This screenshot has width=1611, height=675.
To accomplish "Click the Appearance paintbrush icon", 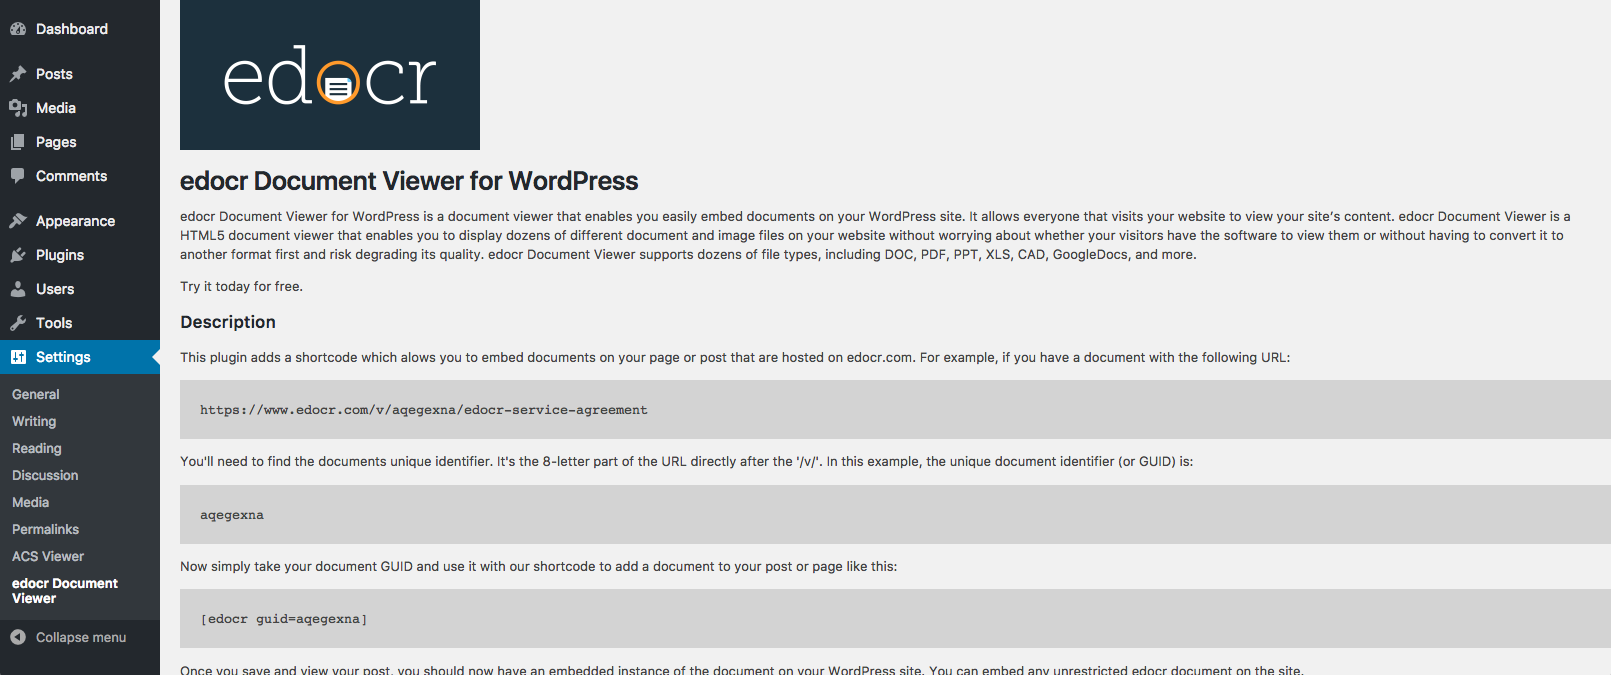I will click(18, 221).
